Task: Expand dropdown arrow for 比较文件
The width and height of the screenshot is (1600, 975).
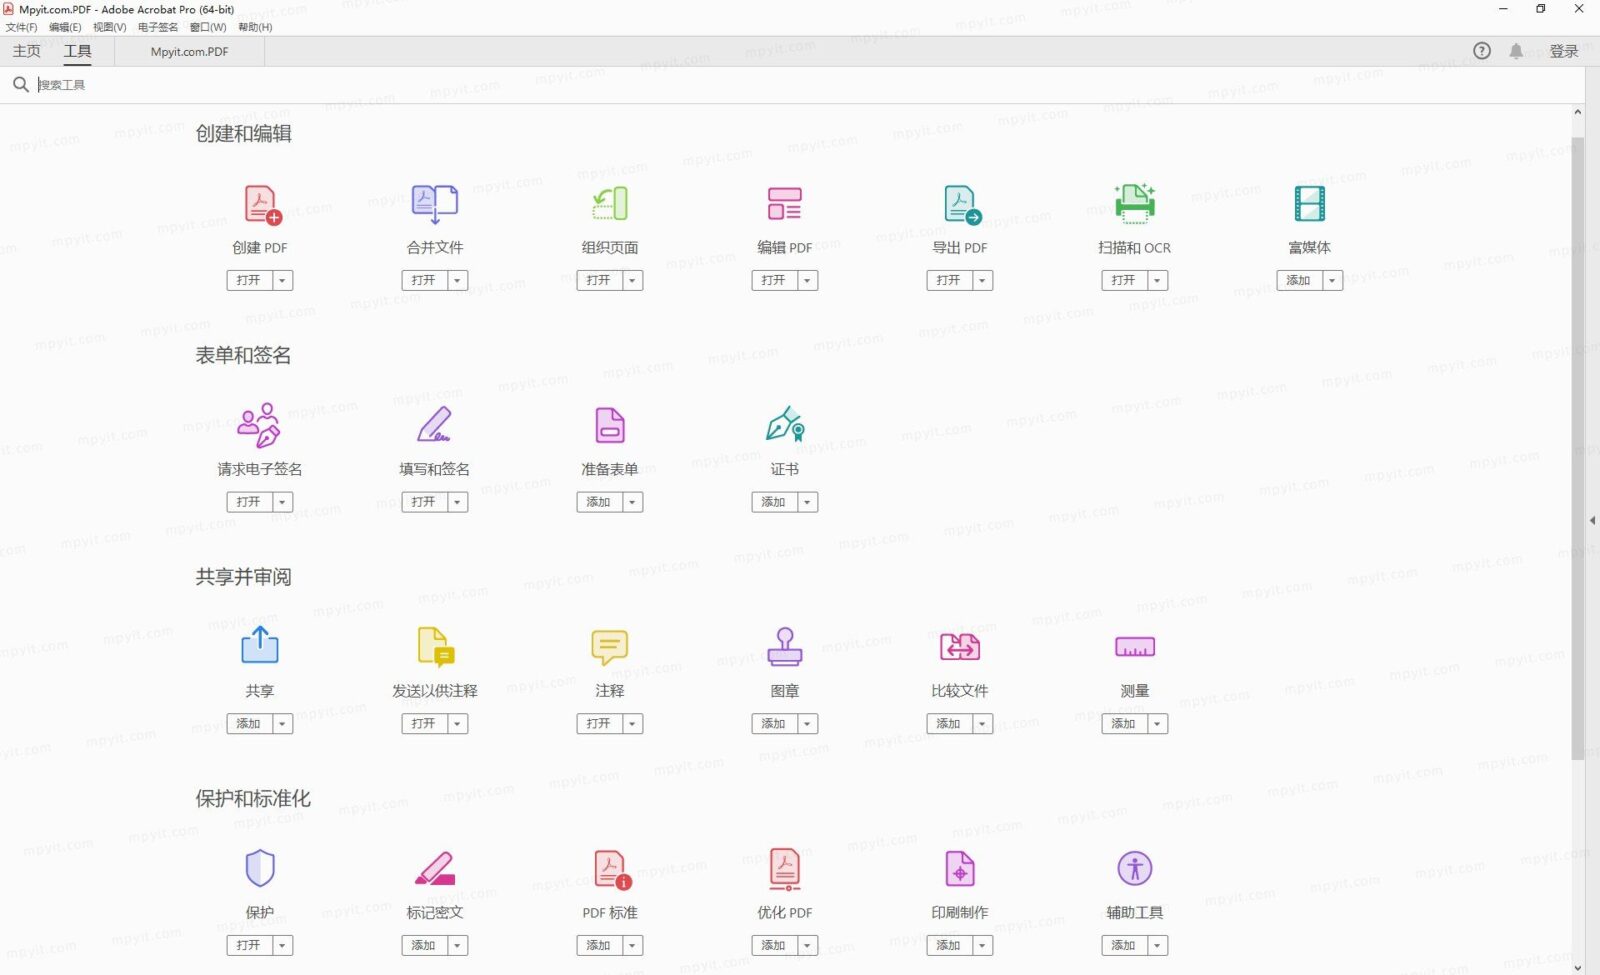Action: coord(982,724)
